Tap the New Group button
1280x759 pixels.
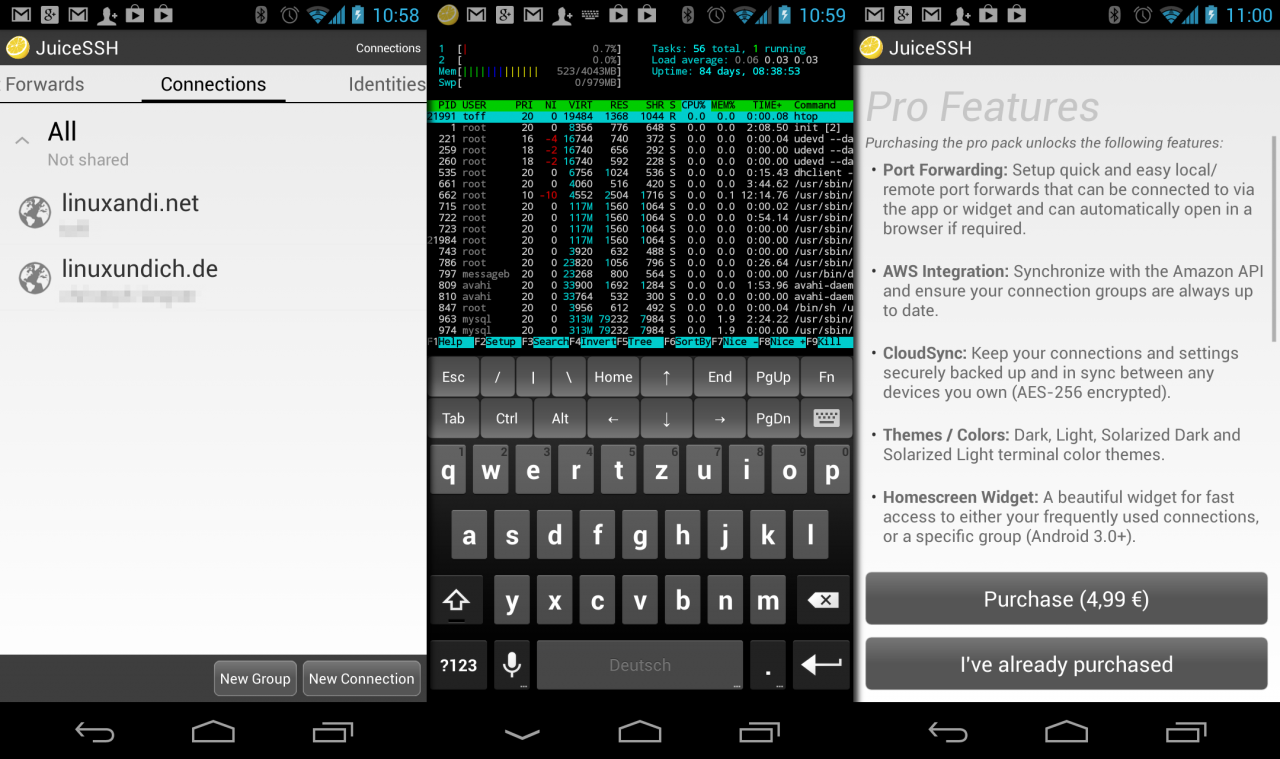pos(255,679)
